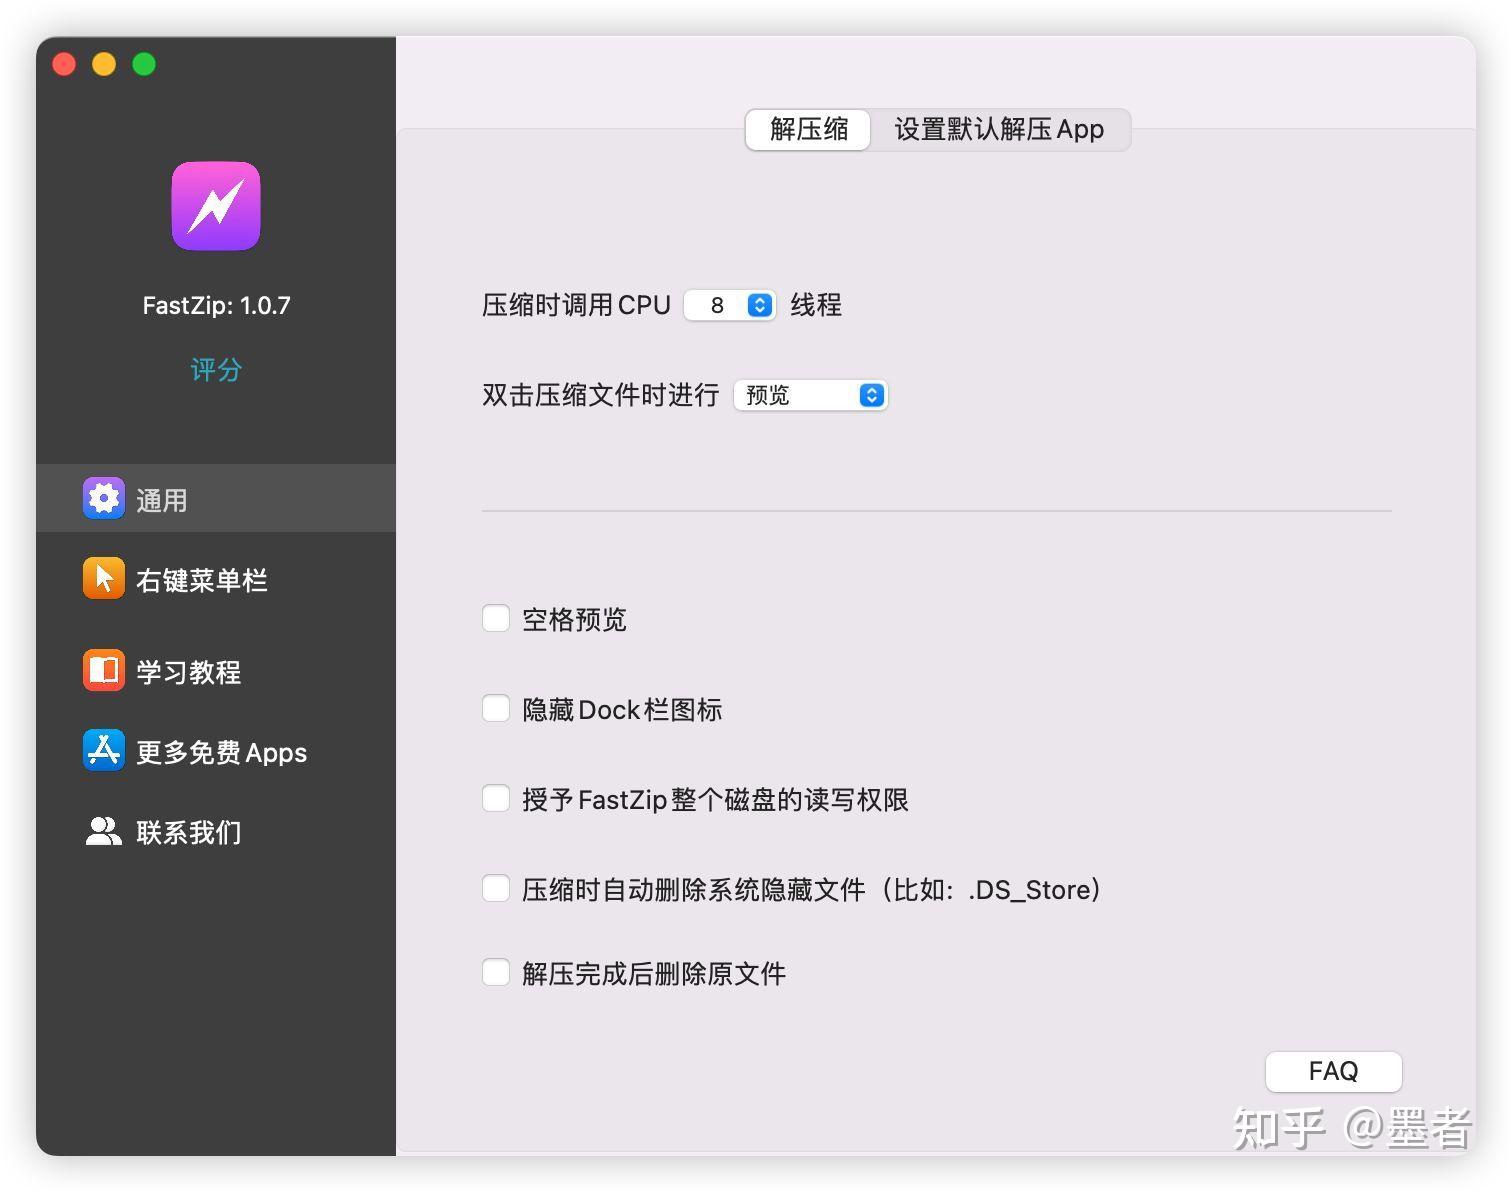Click the FastZip: 1.0.7 version text
The height and width of the screenshot is (1192, 1512).
pos(216,305)
